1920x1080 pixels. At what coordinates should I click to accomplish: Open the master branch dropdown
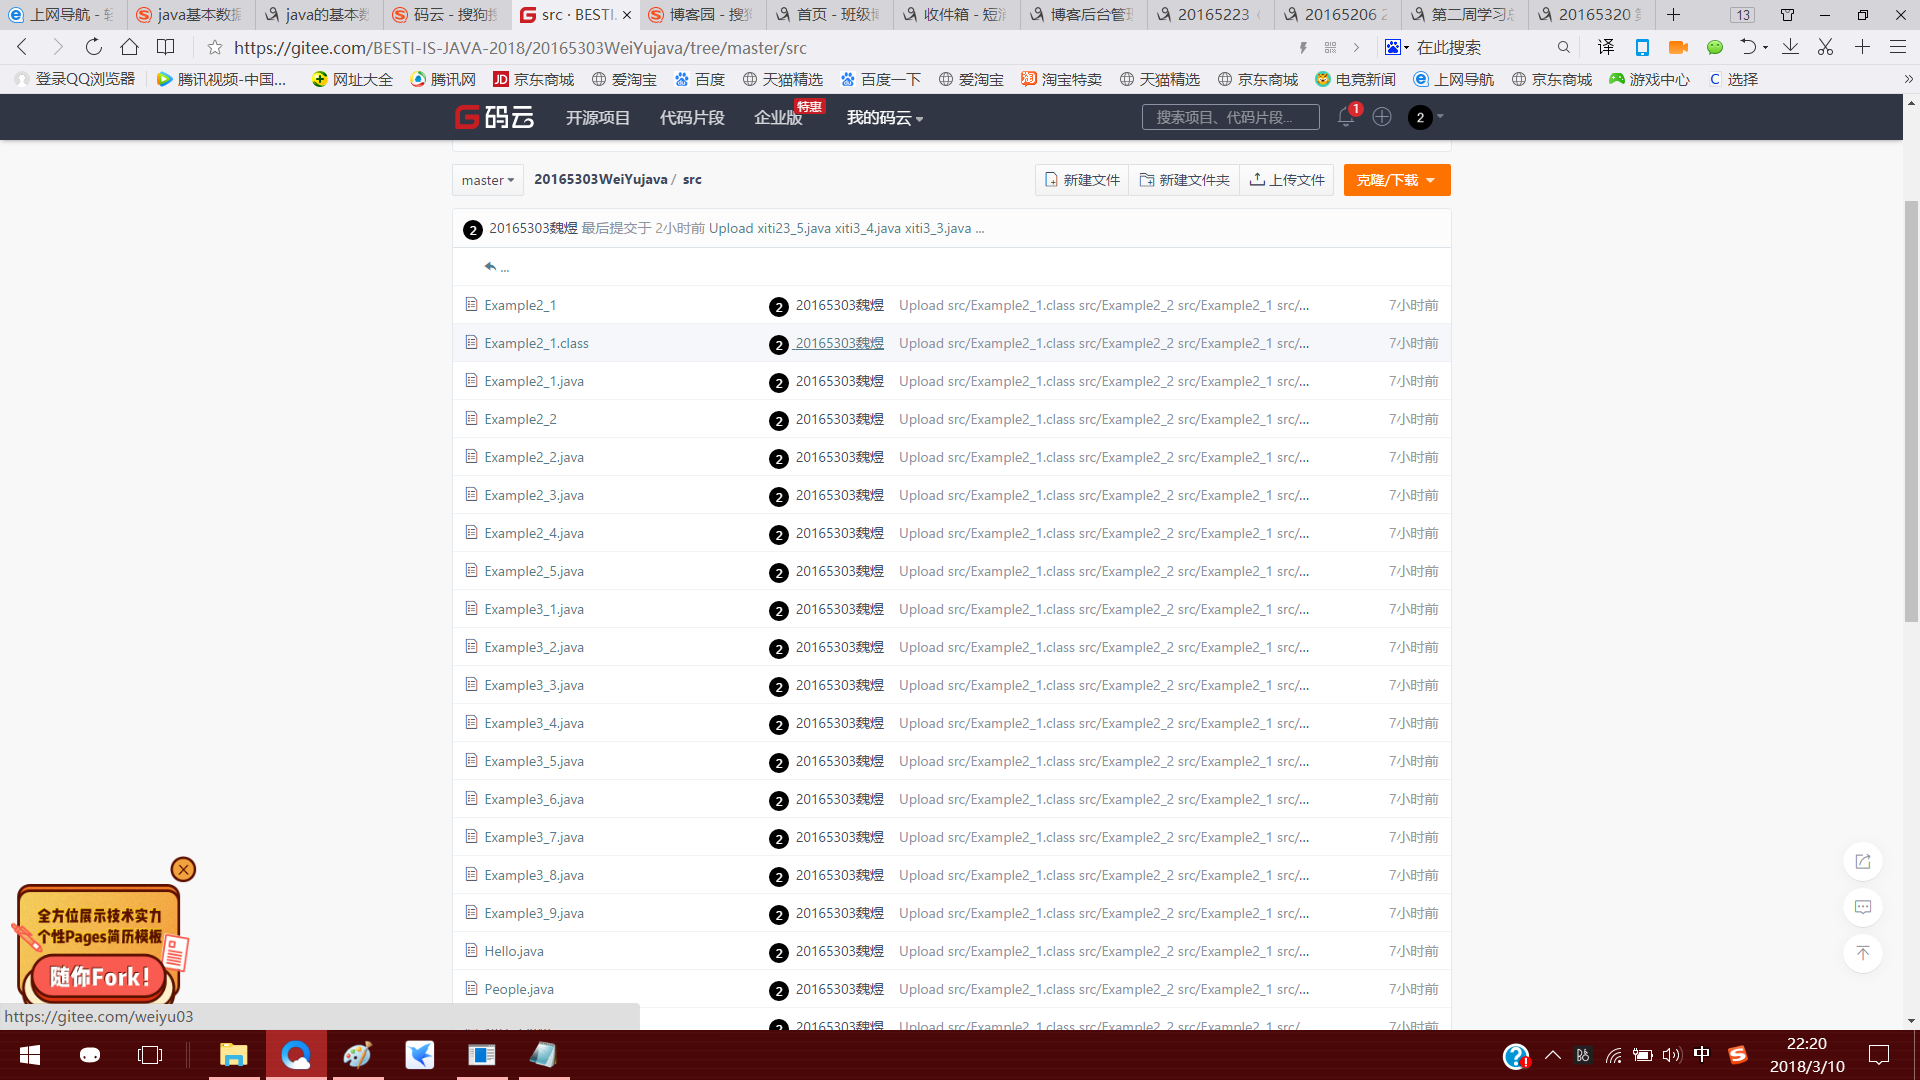[488, 180]
